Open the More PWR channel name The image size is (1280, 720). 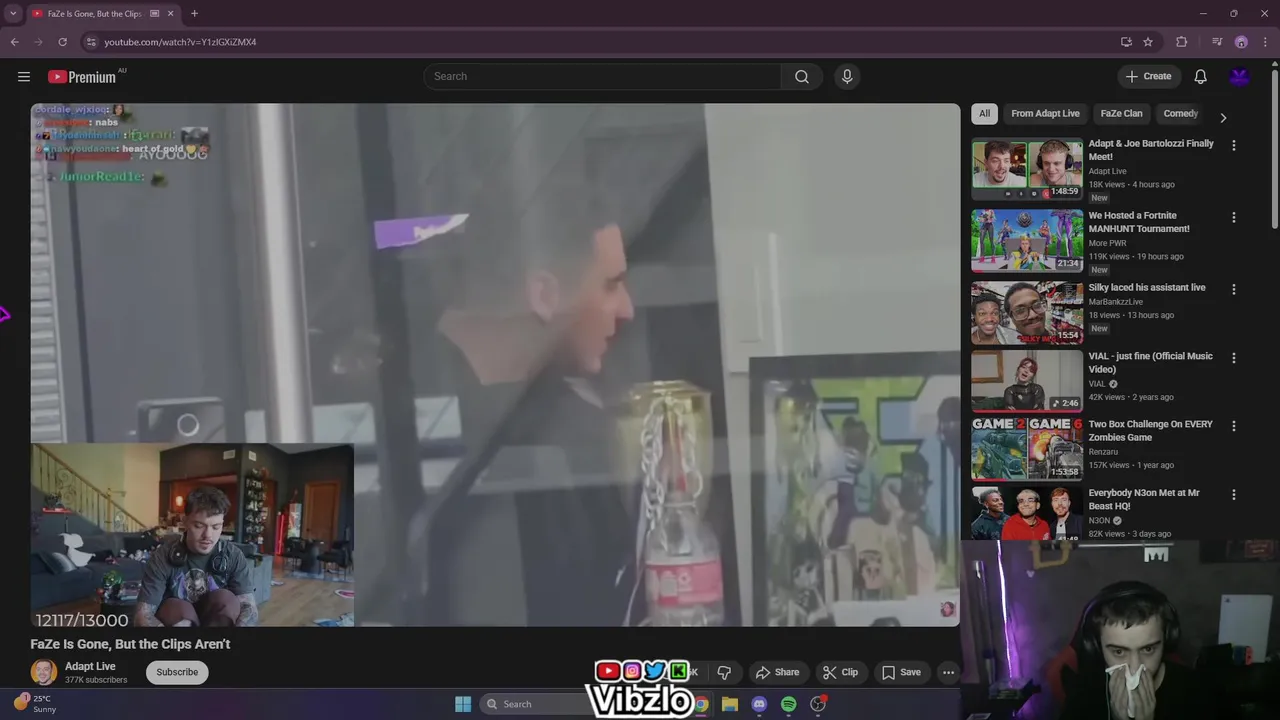(1109, 243)
